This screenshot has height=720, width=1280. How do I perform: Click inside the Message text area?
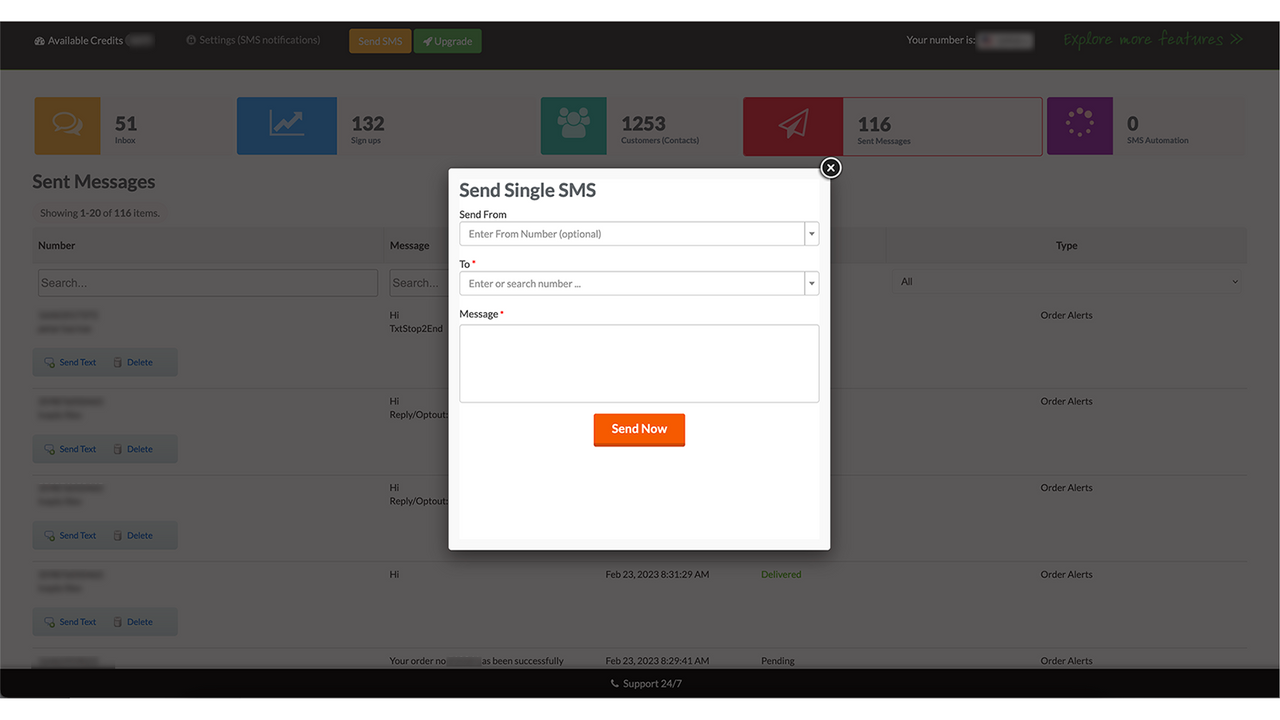(x=639, y=362)
